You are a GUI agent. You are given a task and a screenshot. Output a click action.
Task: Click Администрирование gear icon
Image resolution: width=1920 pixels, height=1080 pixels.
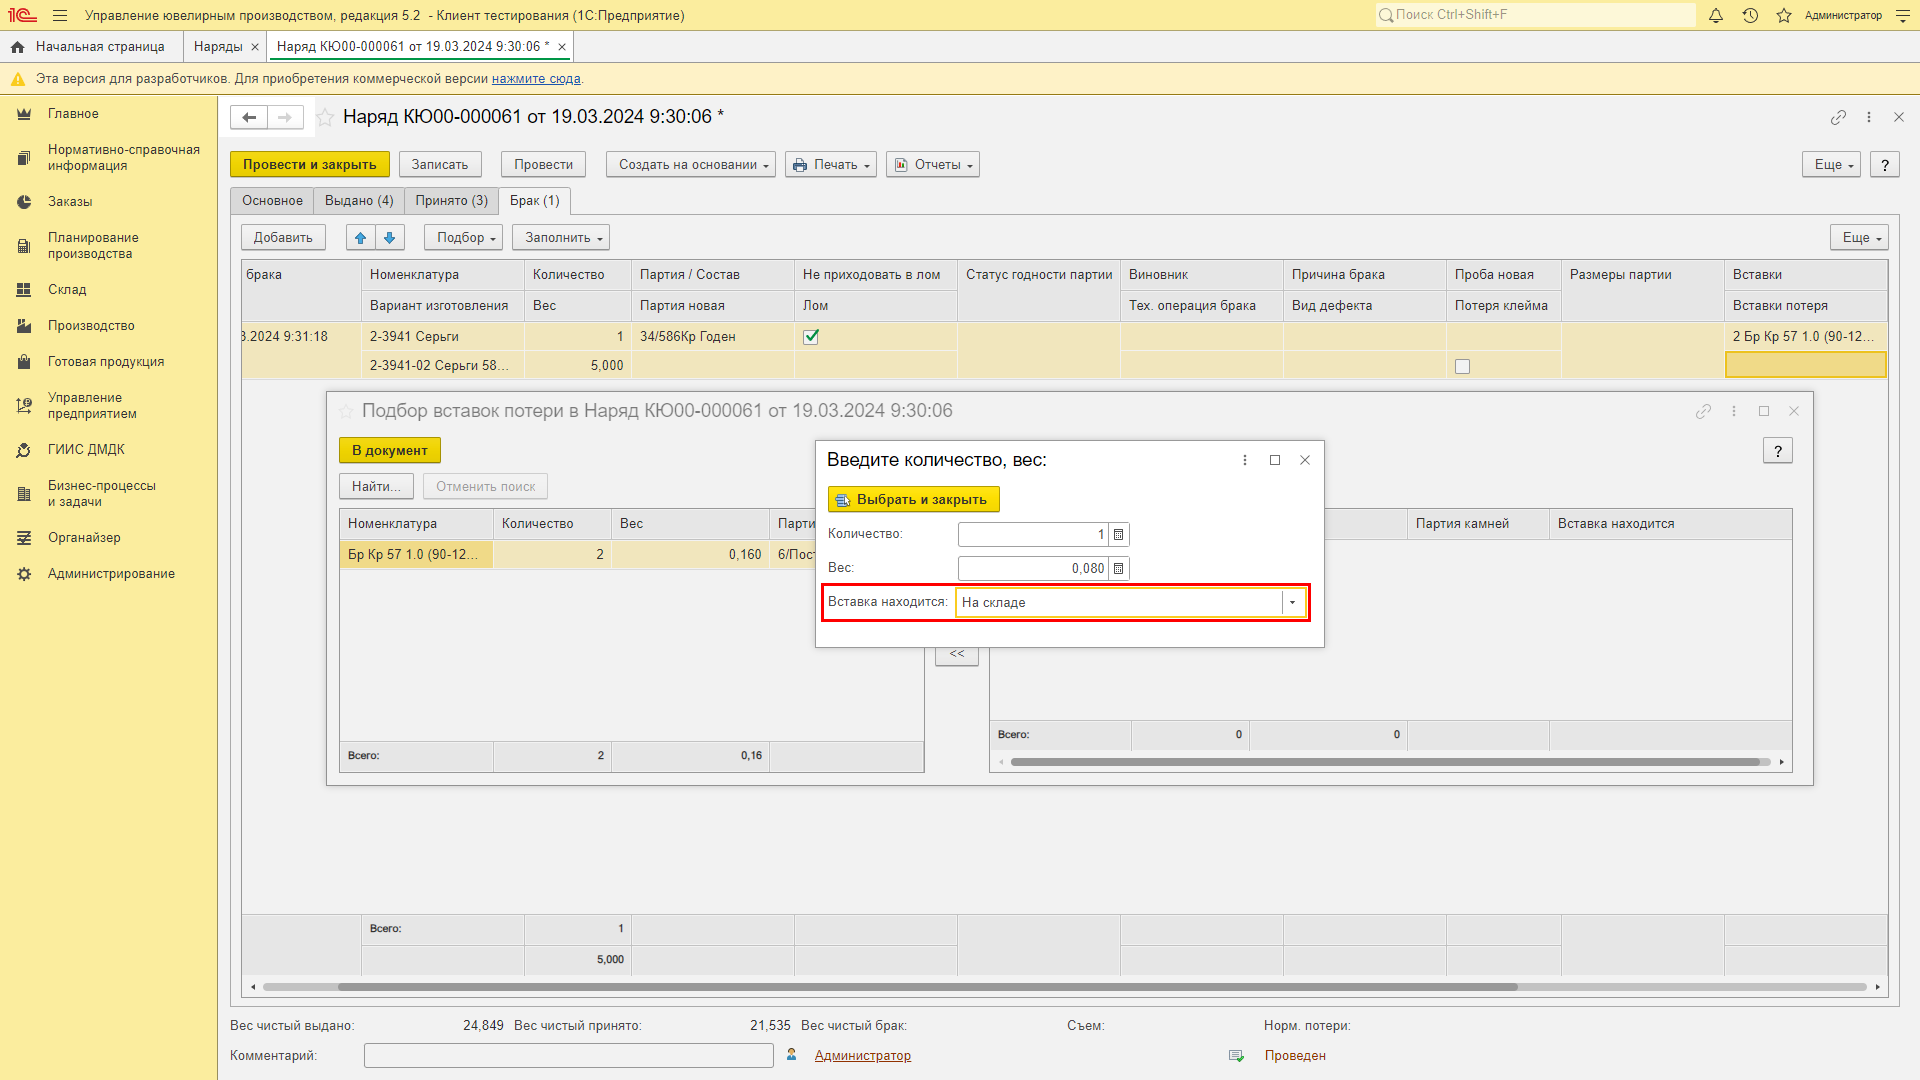coord(24,574)
